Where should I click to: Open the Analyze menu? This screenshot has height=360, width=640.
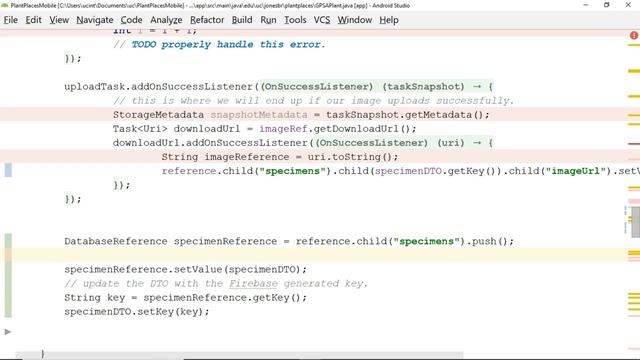[x=166, y=20]
